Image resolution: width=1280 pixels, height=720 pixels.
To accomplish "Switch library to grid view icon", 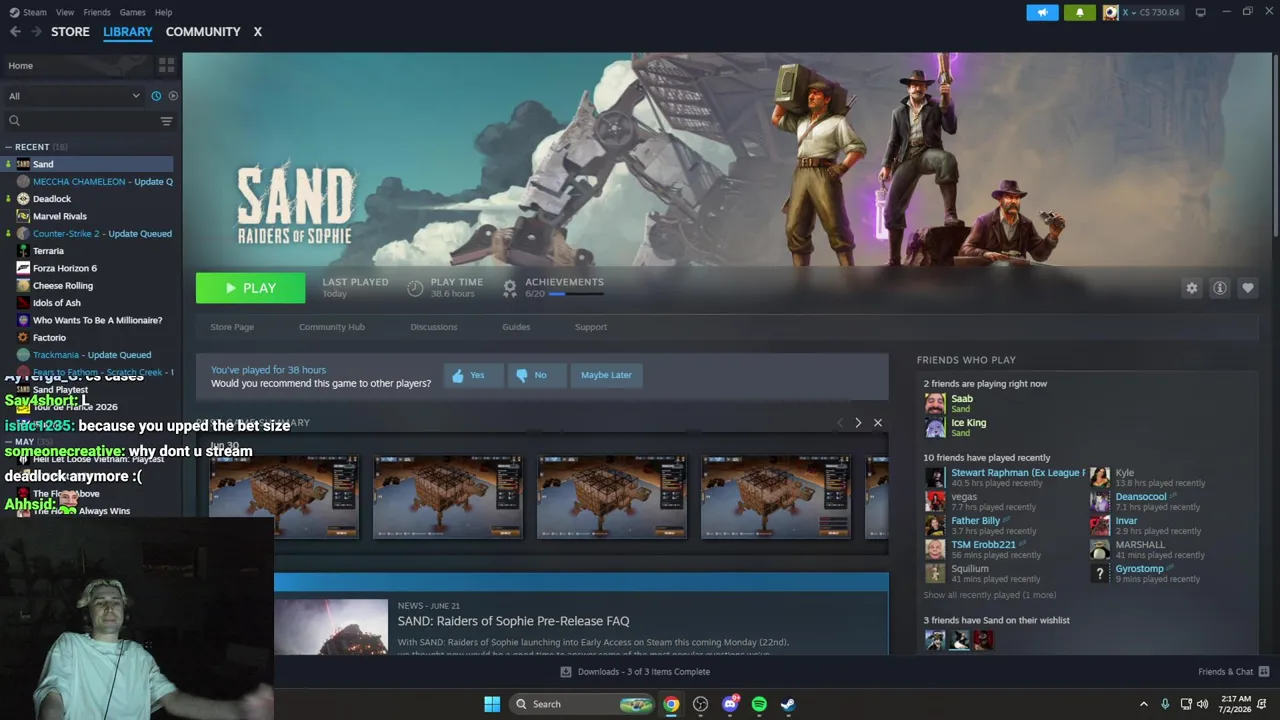I will point(166,65).
